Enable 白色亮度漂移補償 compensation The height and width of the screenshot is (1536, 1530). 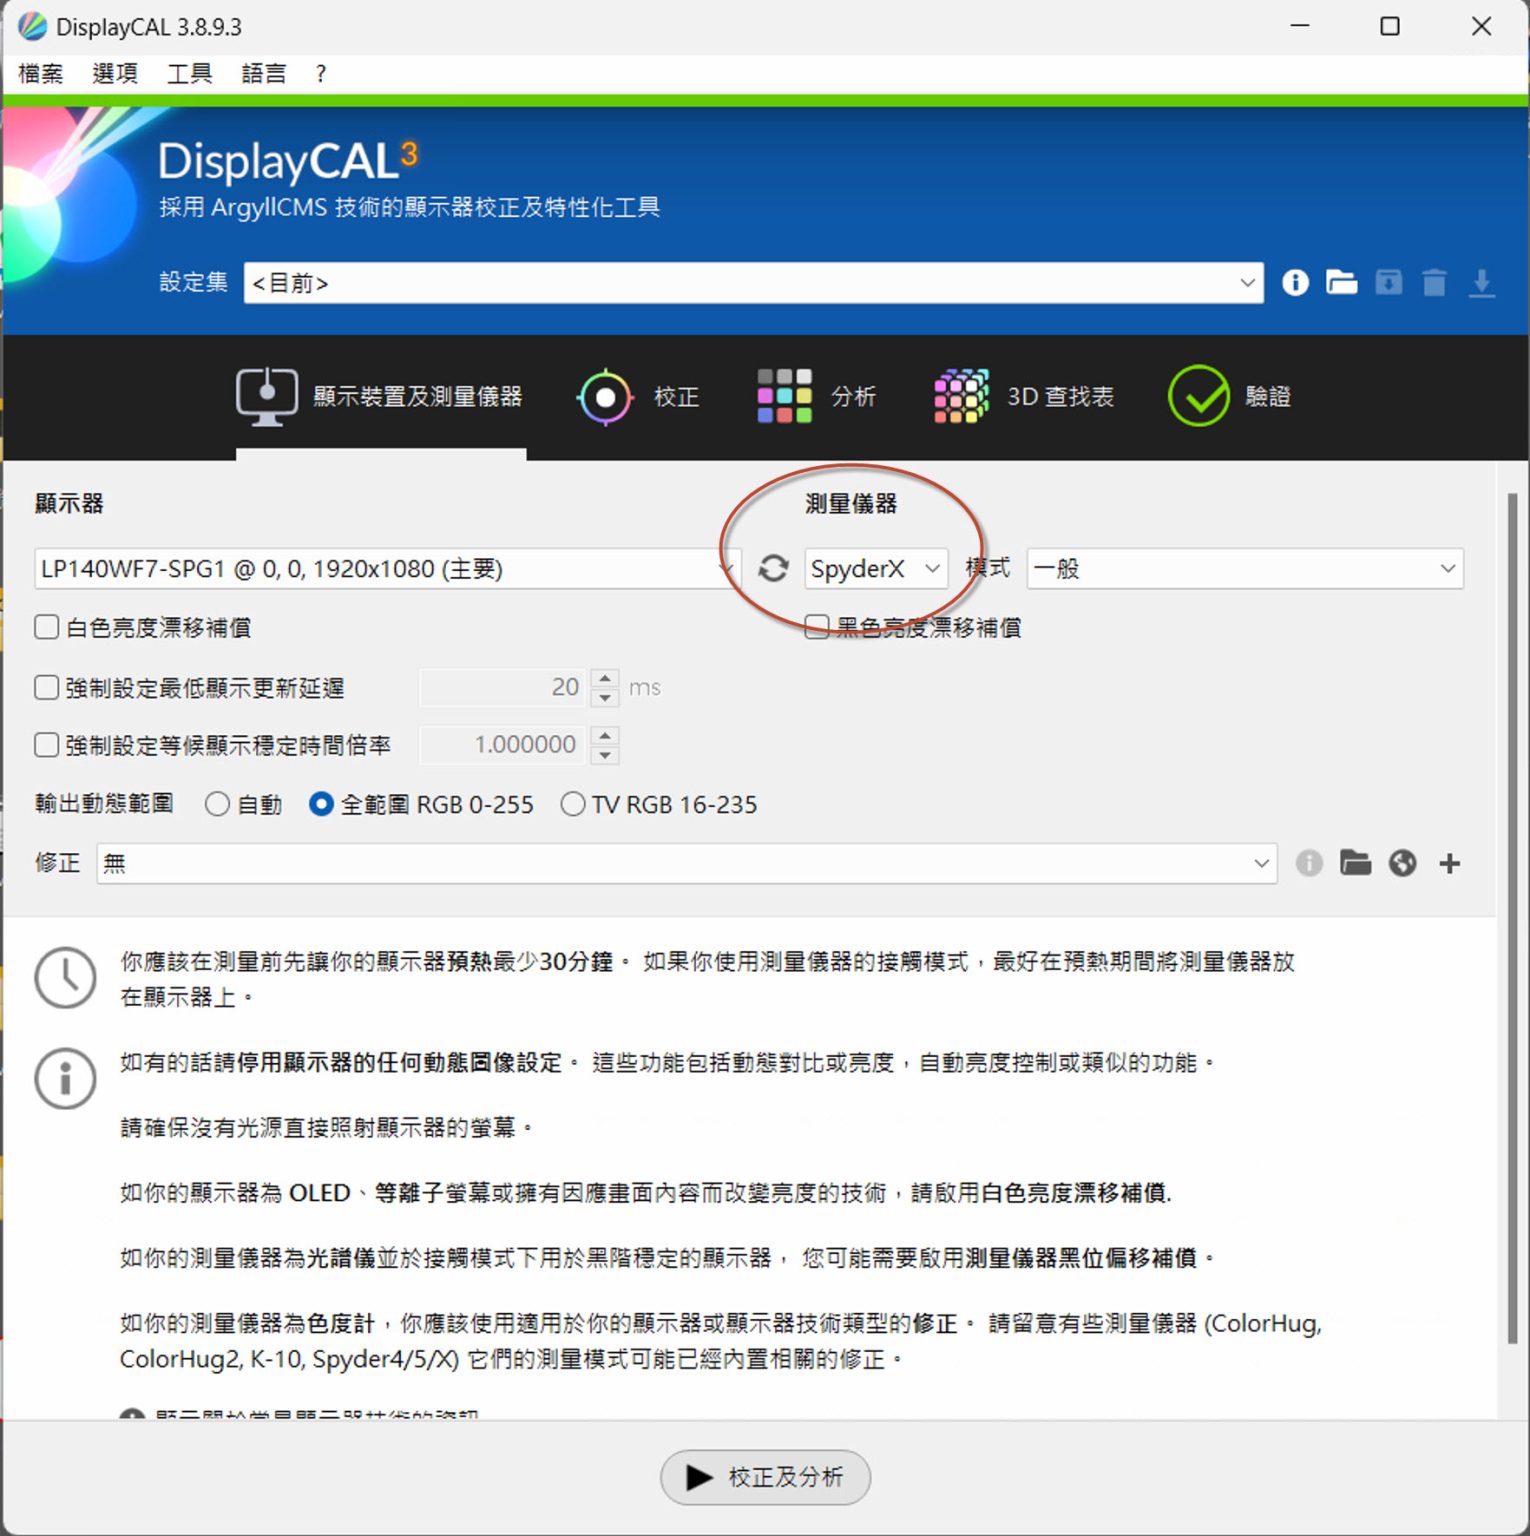(x=46, y=627)
